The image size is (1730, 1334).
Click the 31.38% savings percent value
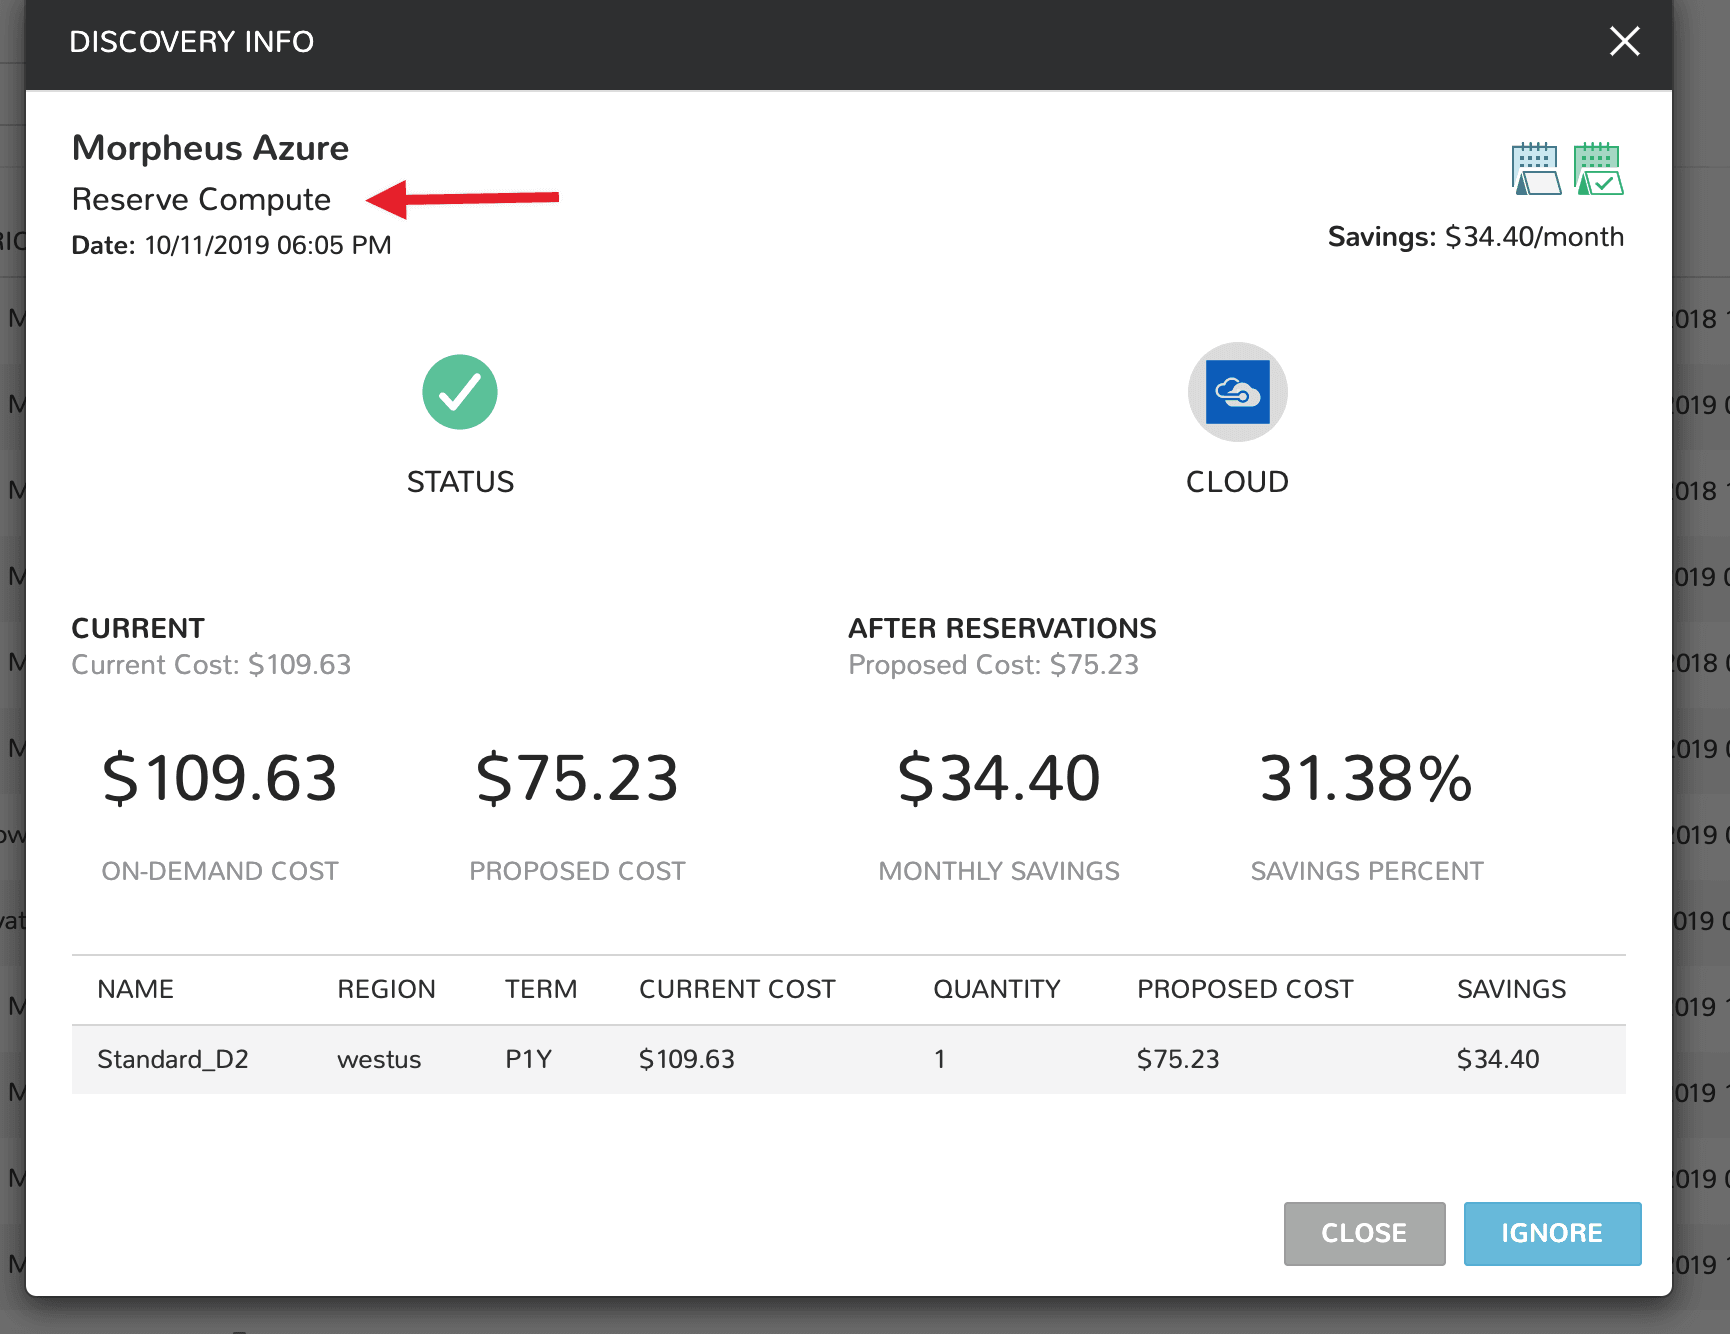(1365, 779)
